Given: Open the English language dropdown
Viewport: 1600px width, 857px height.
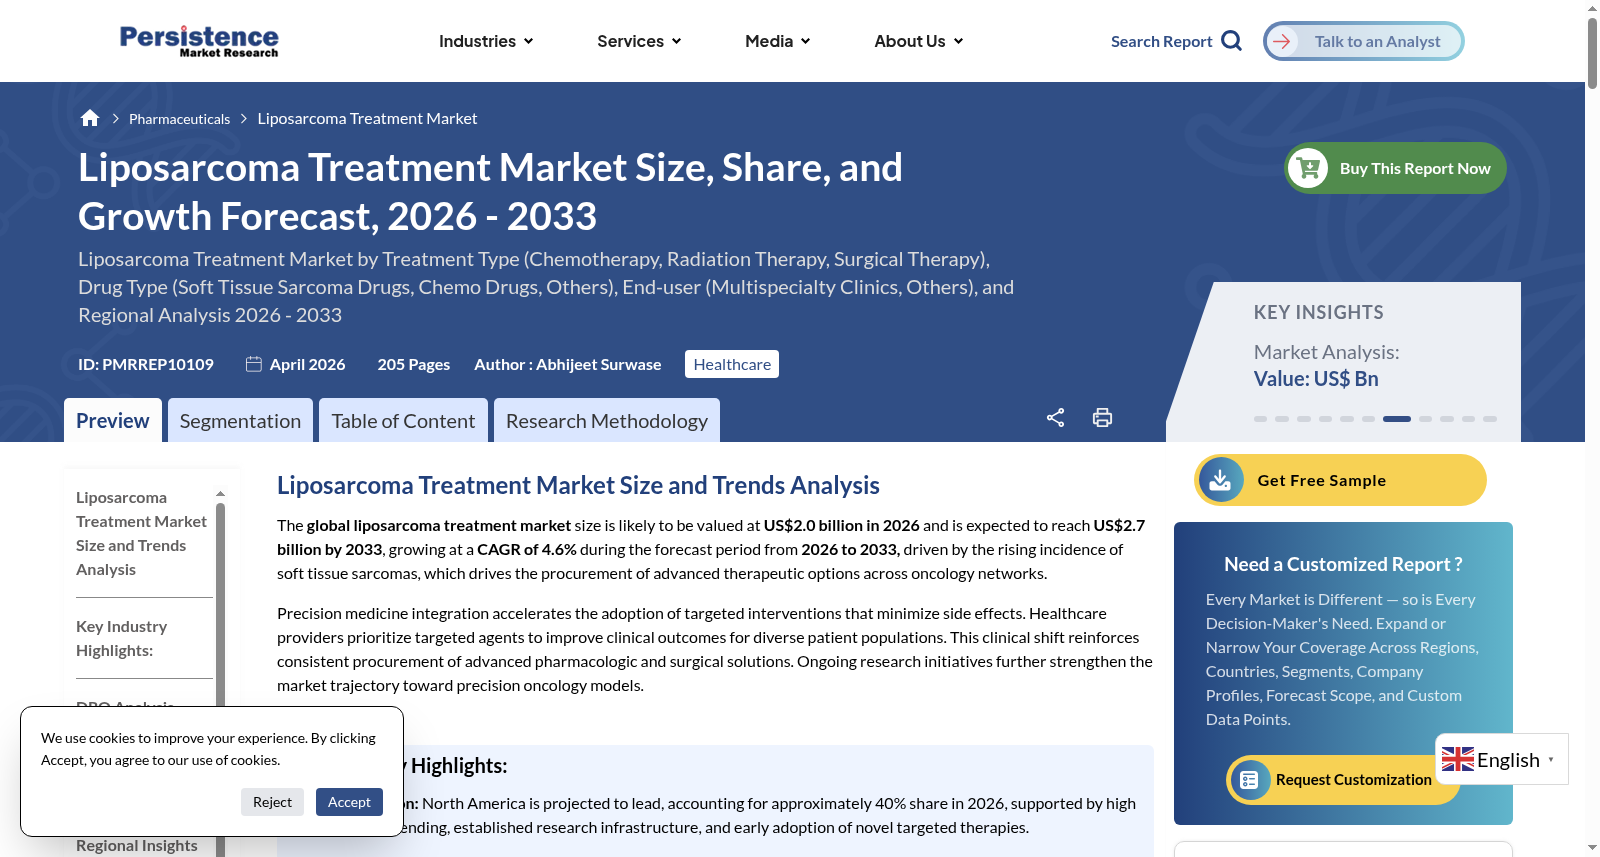Looking at the screenshot, I should pos(1502,760).
